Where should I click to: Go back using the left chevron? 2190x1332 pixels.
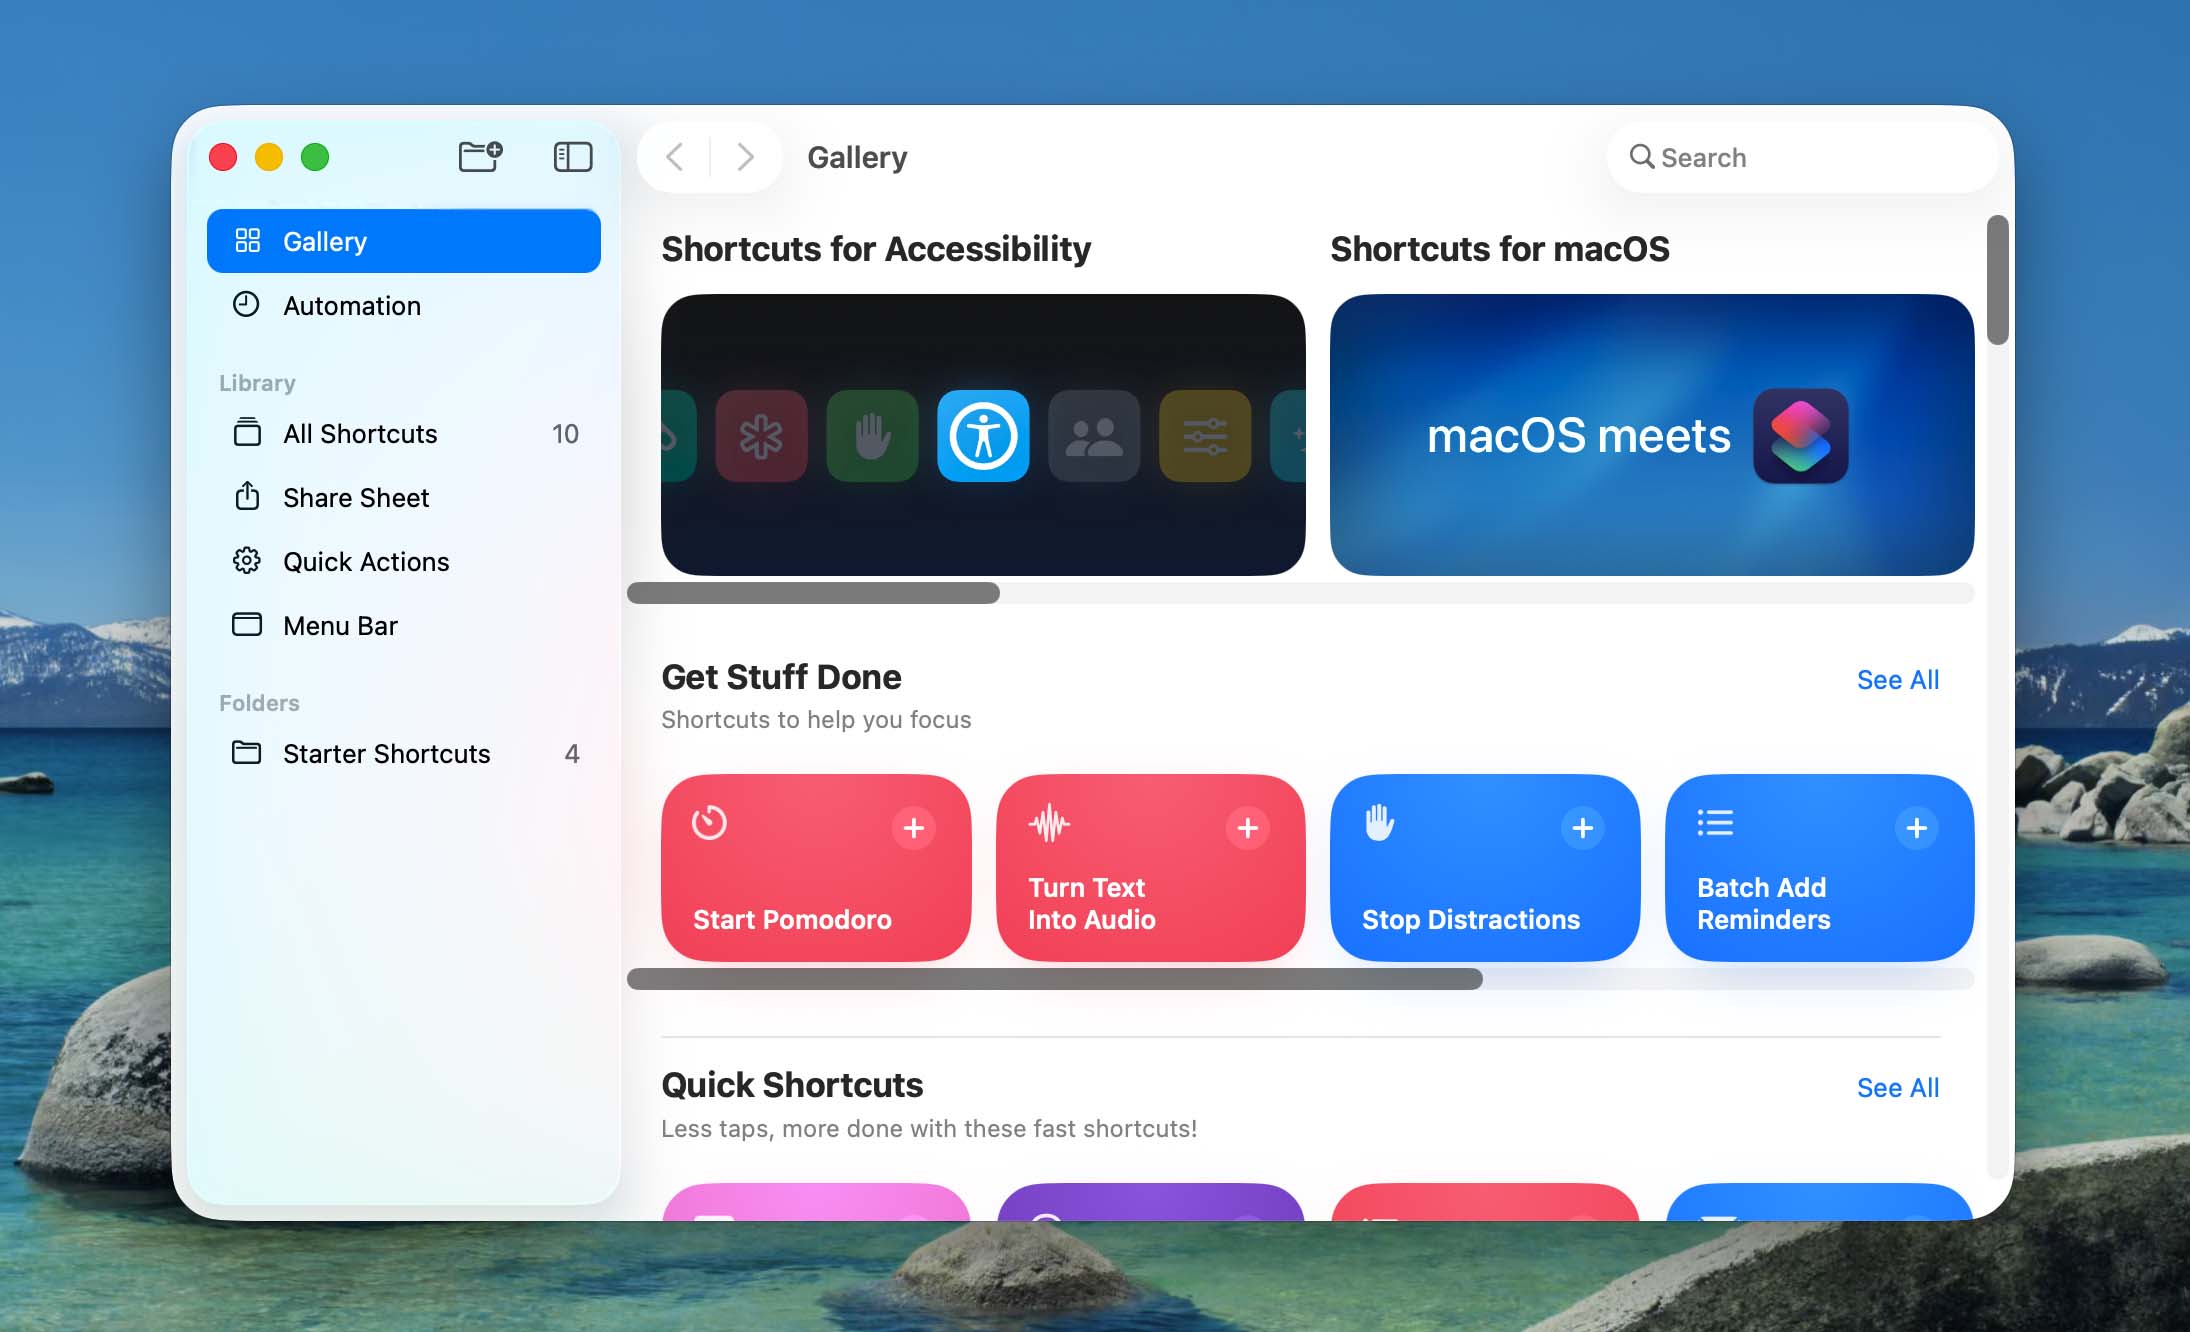[675, 157]
